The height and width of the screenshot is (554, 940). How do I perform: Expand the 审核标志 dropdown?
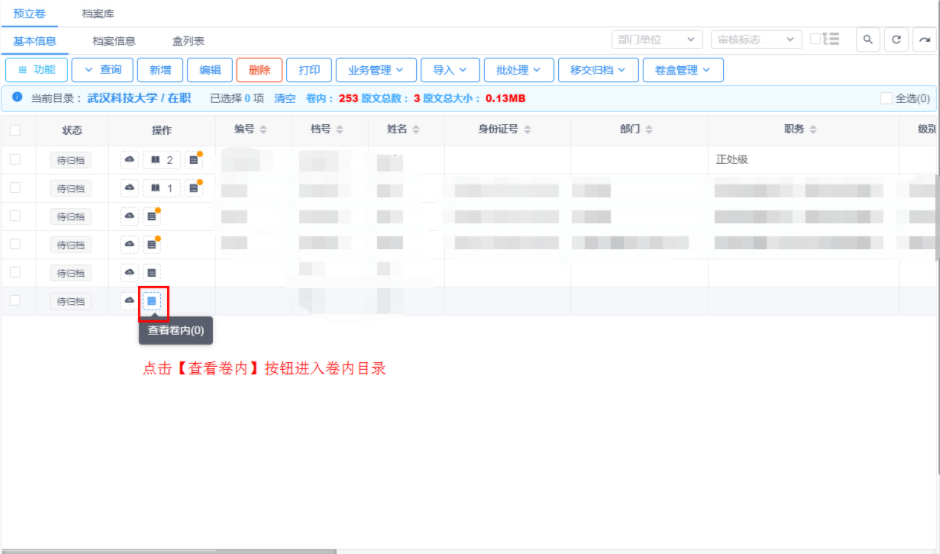point(755,40)
